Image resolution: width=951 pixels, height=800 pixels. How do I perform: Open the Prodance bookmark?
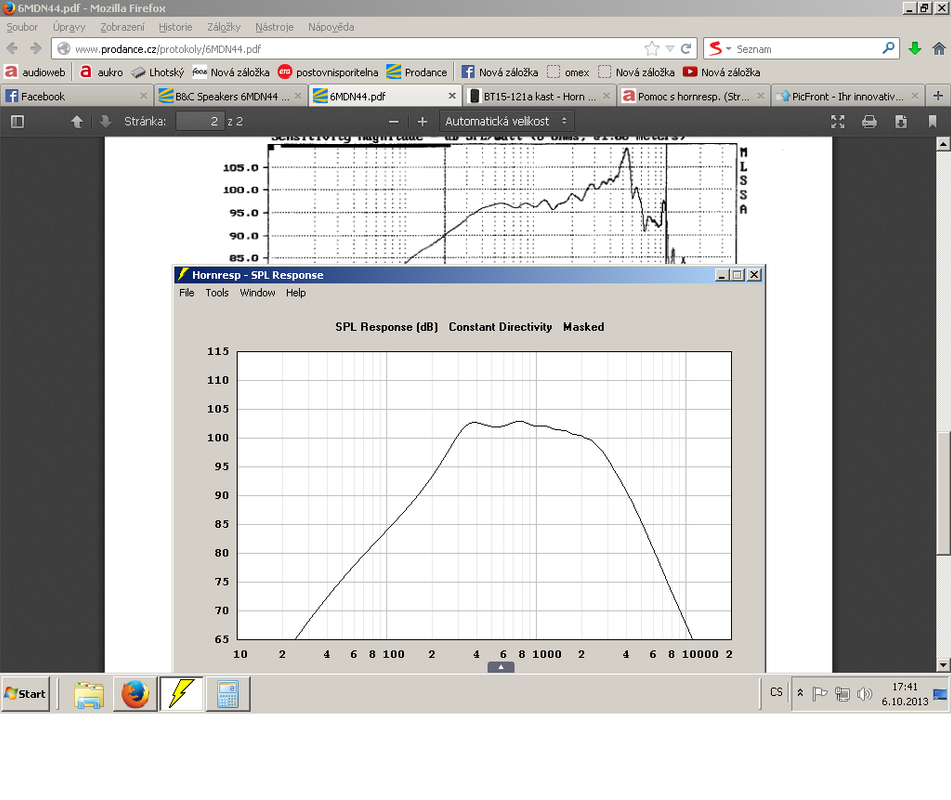[x=417, y=72]
